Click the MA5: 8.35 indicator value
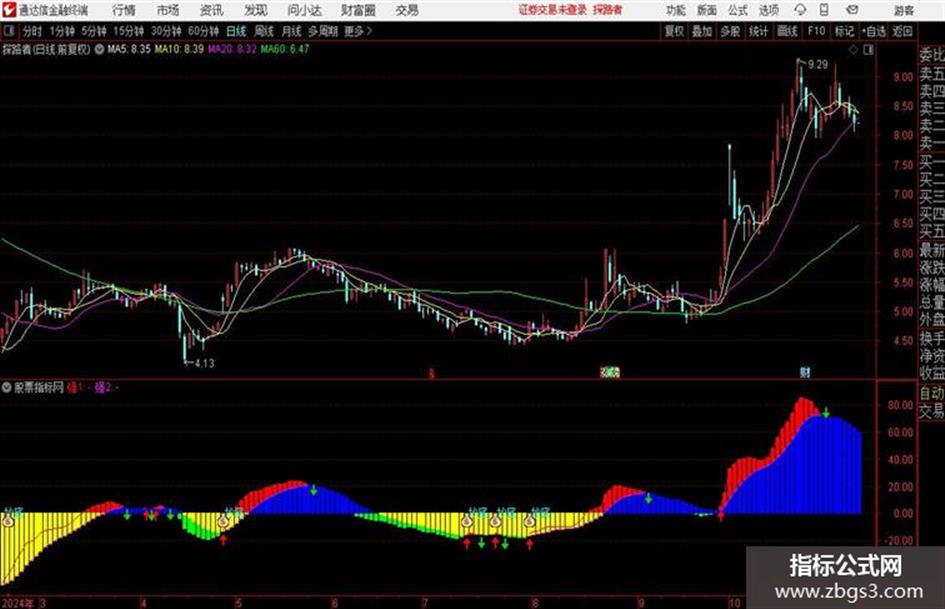This screenshot has width=945, height=609. pyautogui.click(x=129, y=49)
